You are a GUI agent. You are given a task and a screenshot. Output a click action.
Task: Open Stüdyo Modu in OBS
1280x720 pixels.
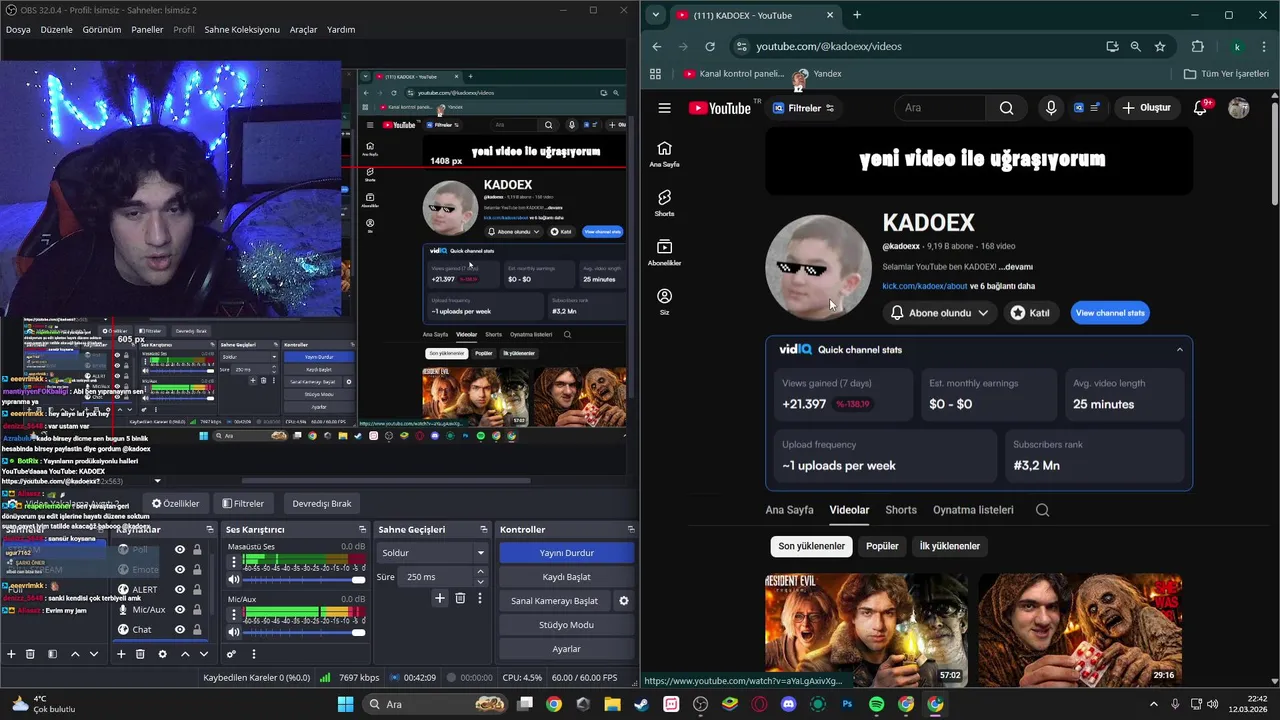[567, 625]
